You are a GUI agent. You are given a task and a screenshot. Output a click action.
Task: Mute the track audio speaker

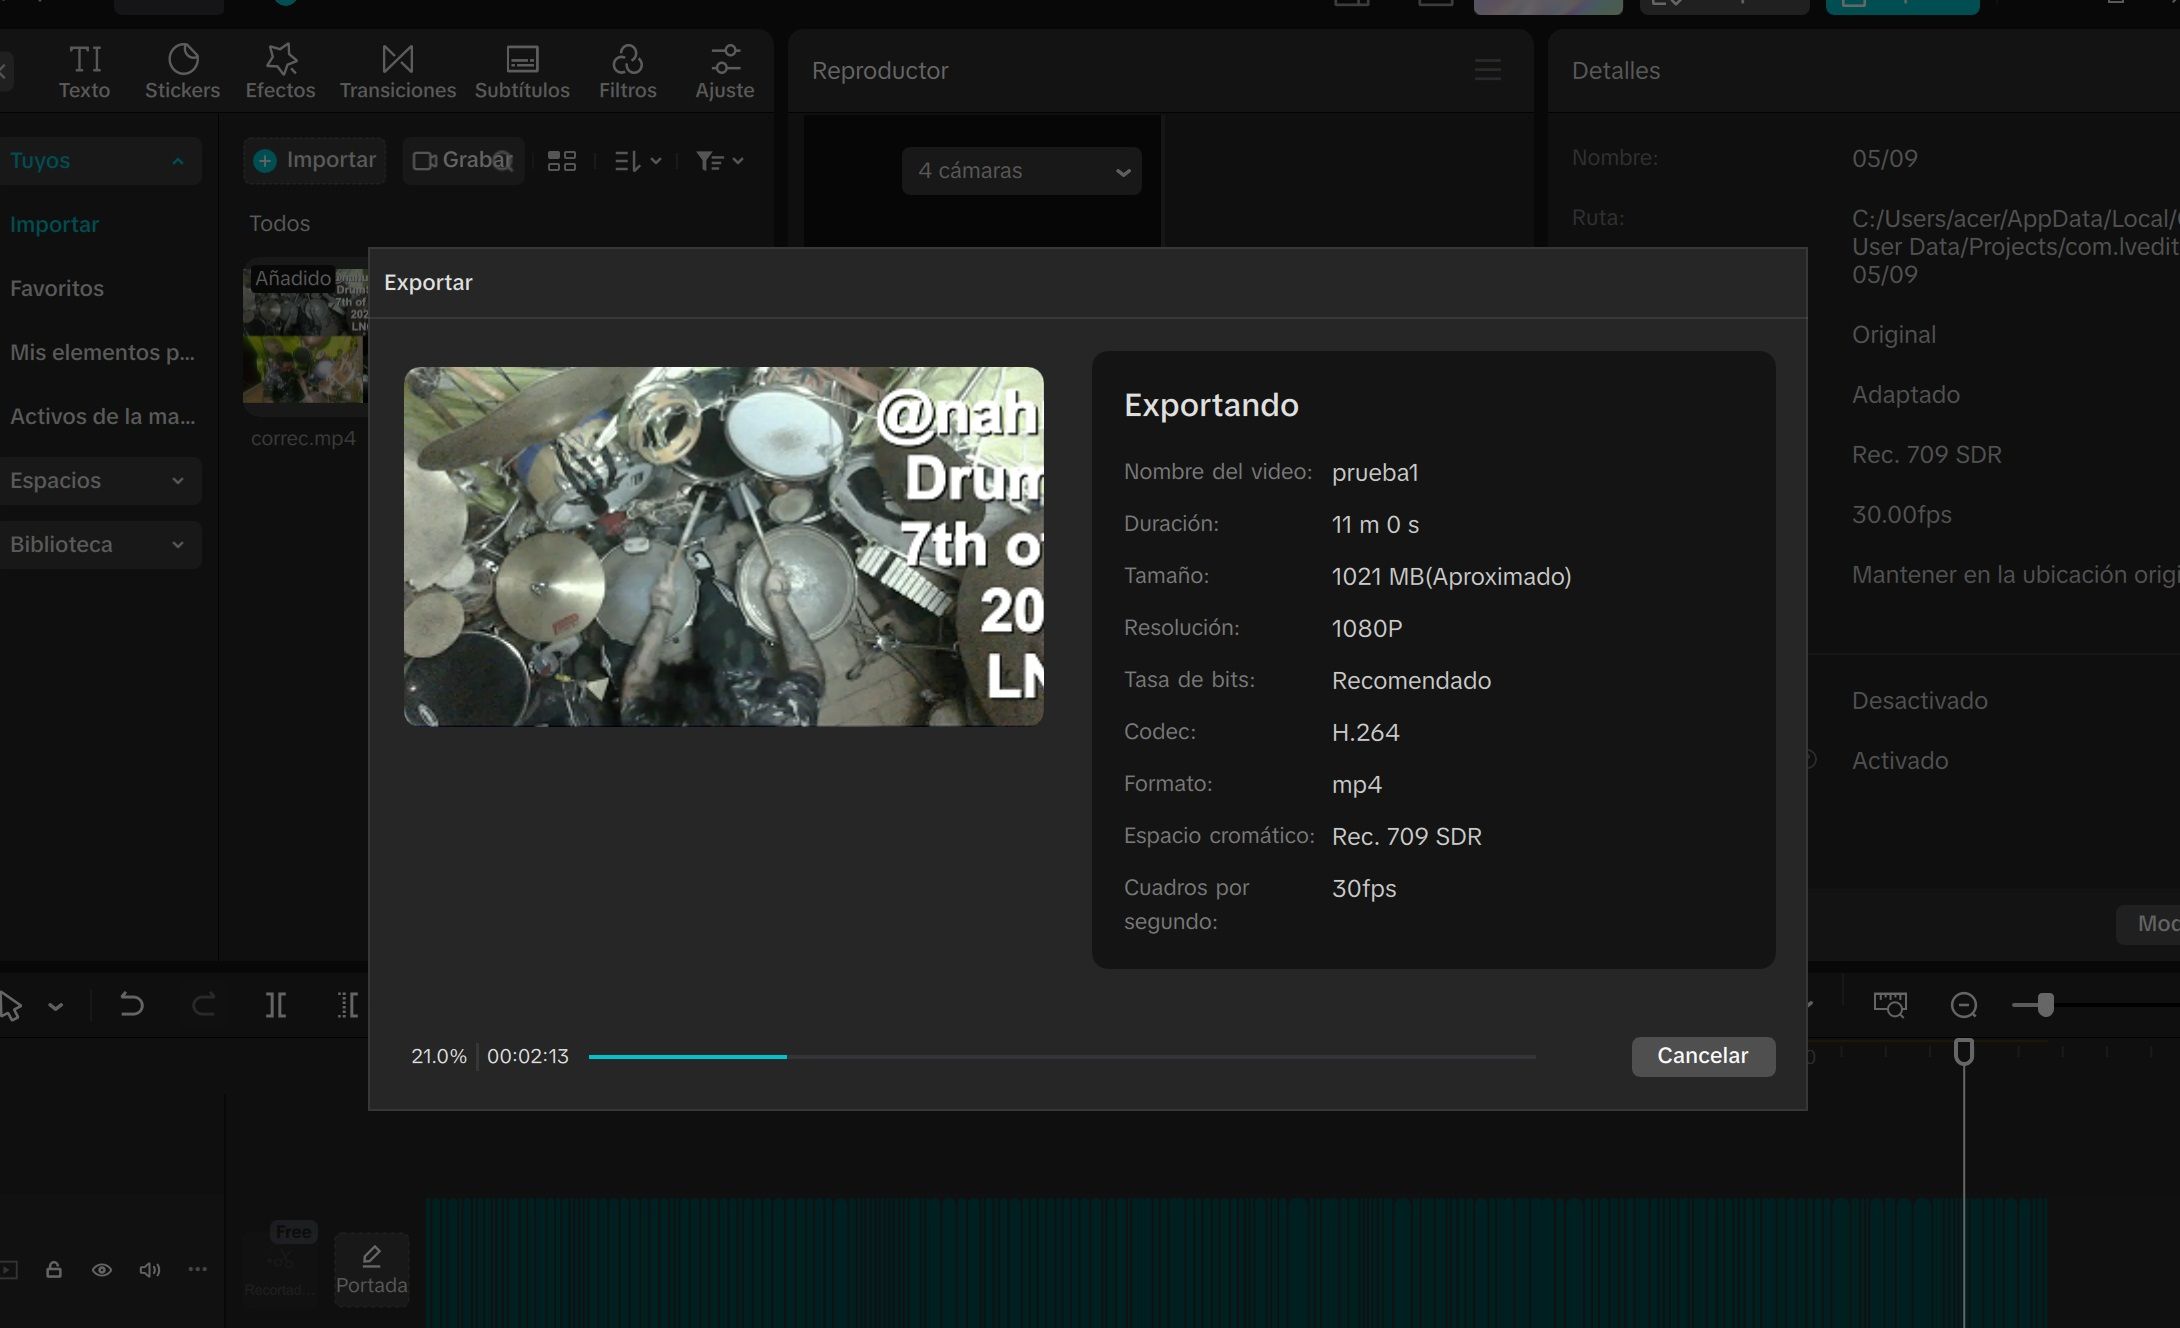coord(150,1269)
